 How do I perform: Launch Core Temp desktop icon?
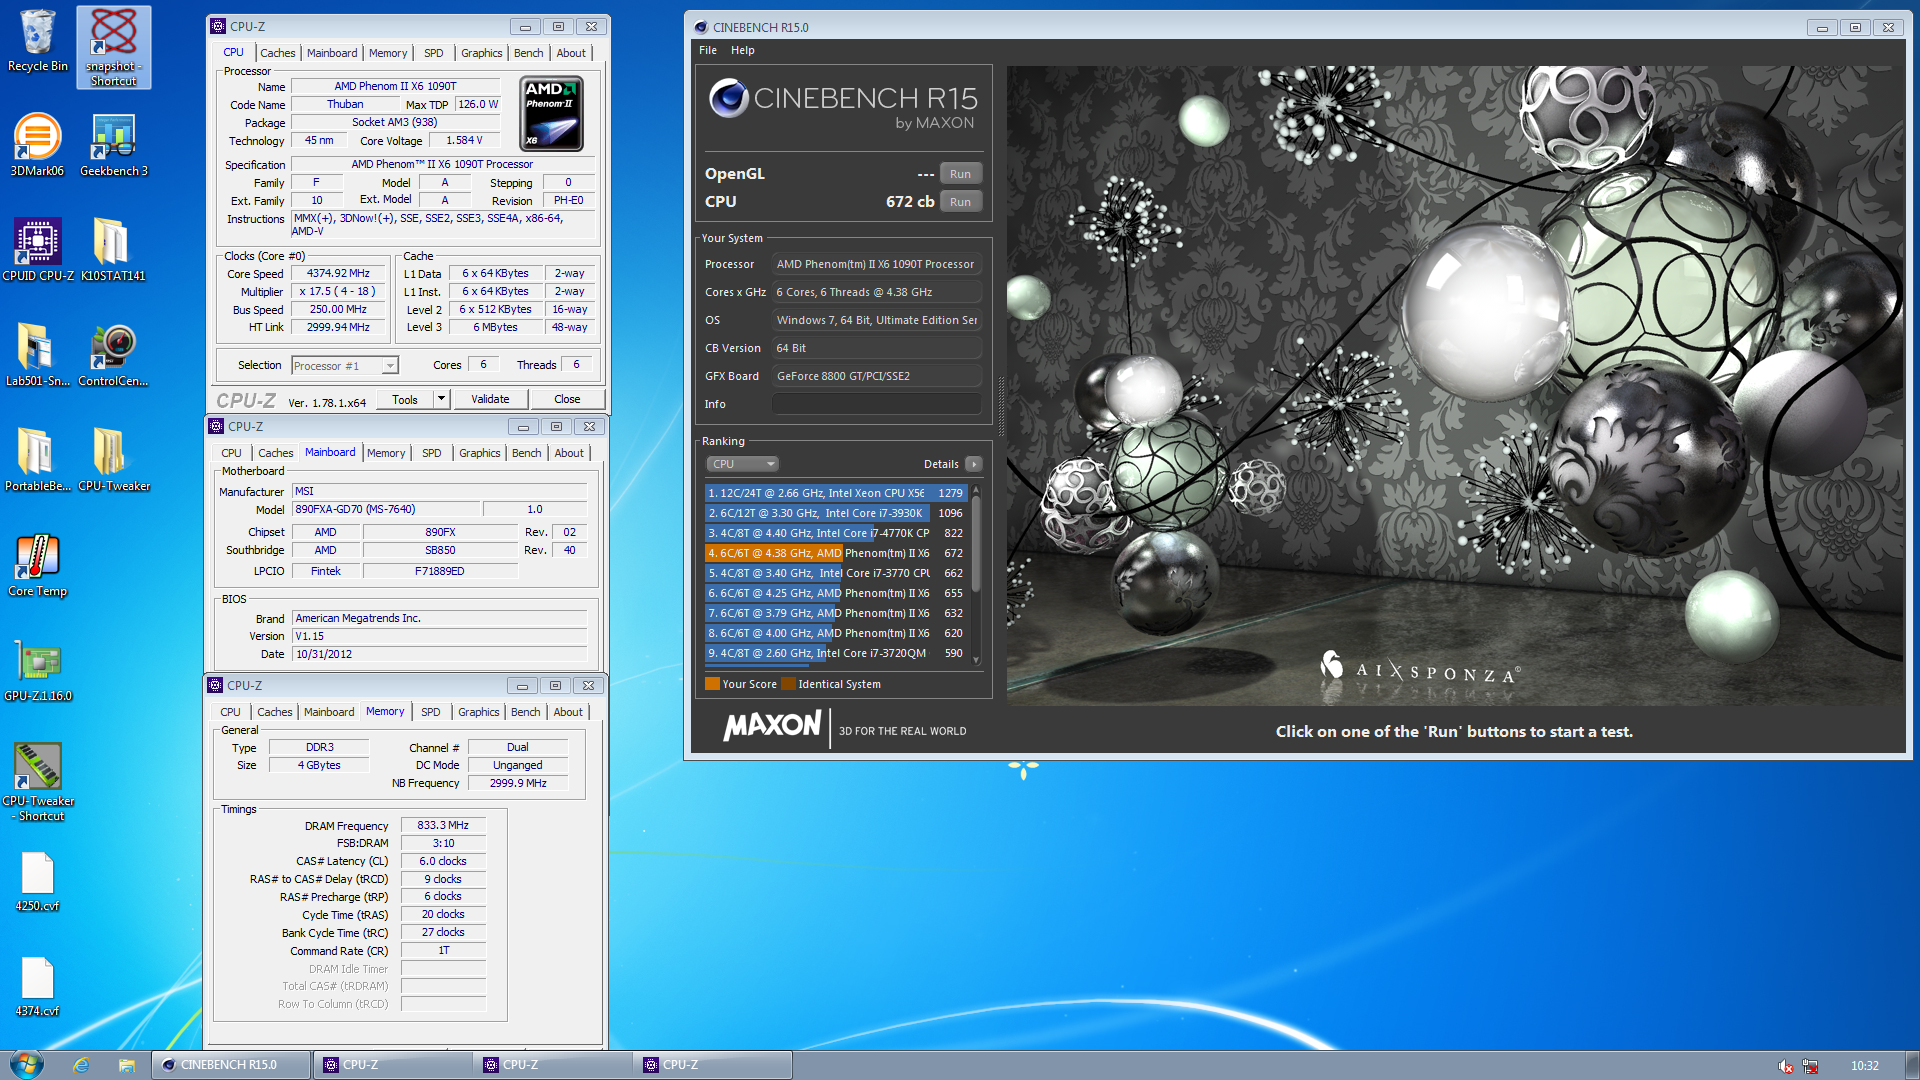(38, 565)
